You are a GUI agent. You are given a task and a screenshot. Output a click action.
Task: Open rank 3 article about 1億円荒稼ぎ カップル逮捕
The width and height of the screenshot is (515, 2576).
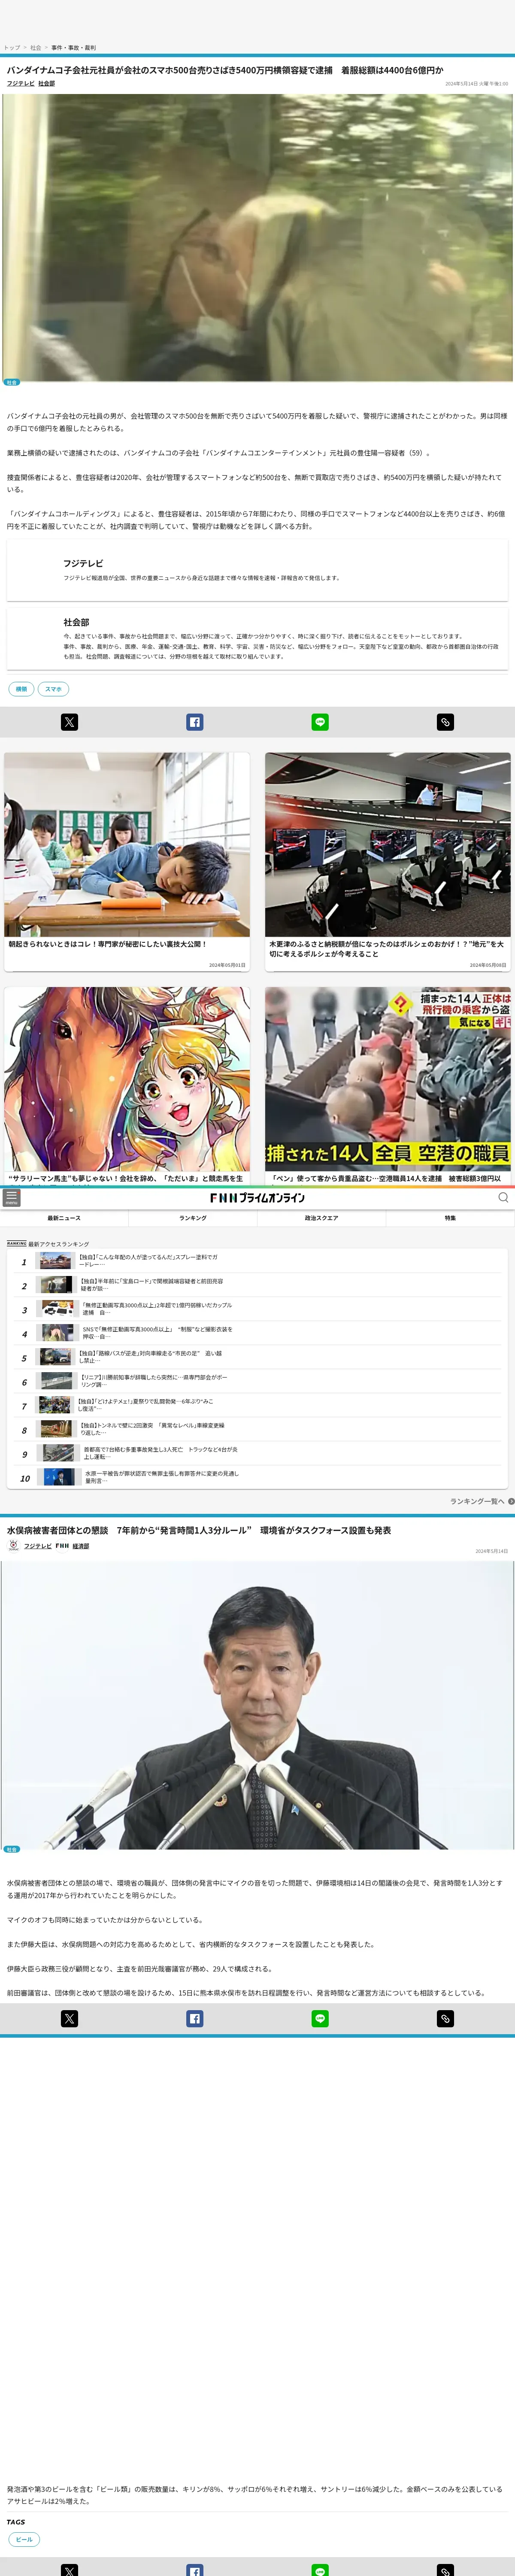(157, 1310)
